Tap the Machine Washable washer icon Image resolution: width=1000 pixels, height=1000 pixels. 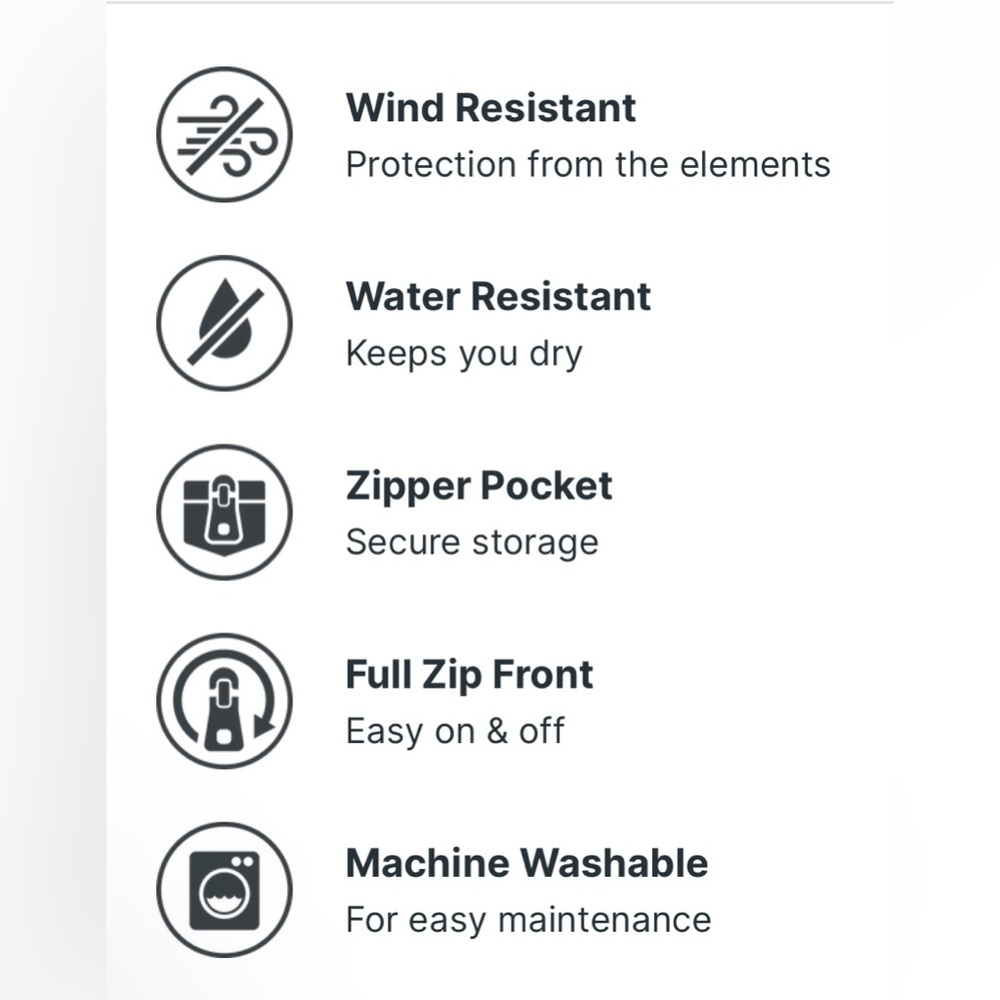225,890
